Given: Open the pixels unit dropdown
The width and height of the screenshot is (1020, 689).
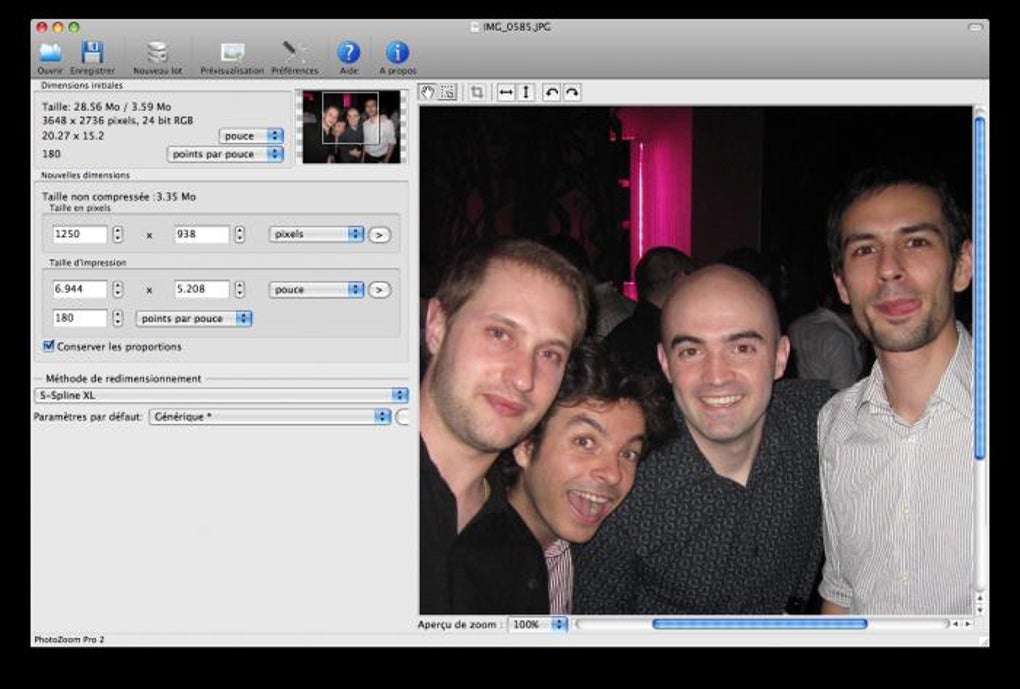Looking at the screenshot, I should coord(316,234).
